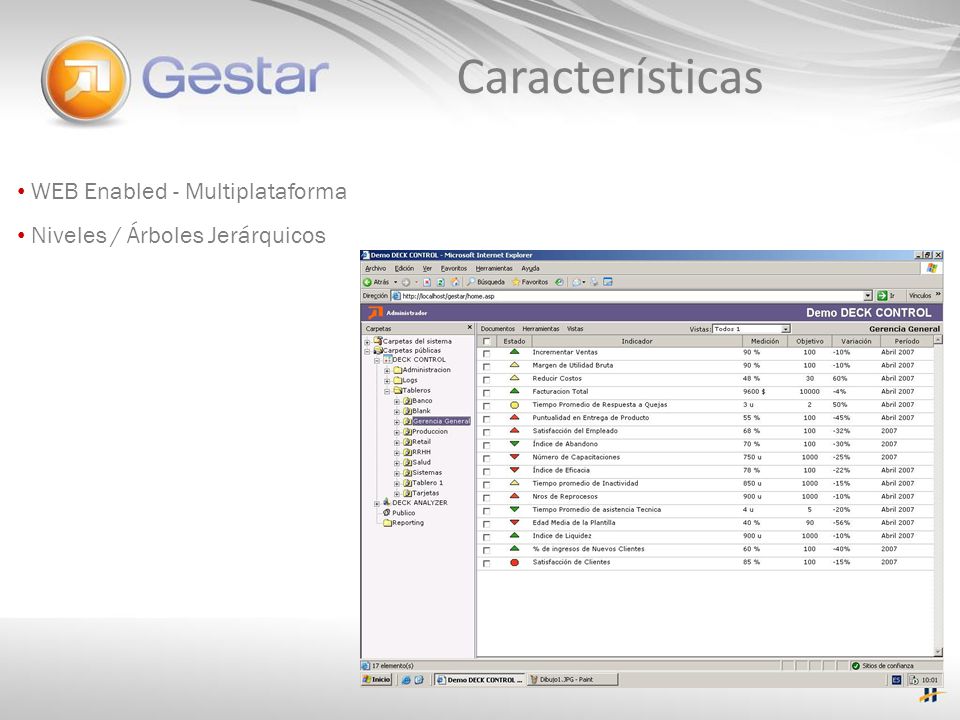Click the yellow circle for Tiempo Promedio de Respuesta a Quejas
Screen dimensions: 960x720
[x=514, y=405]
